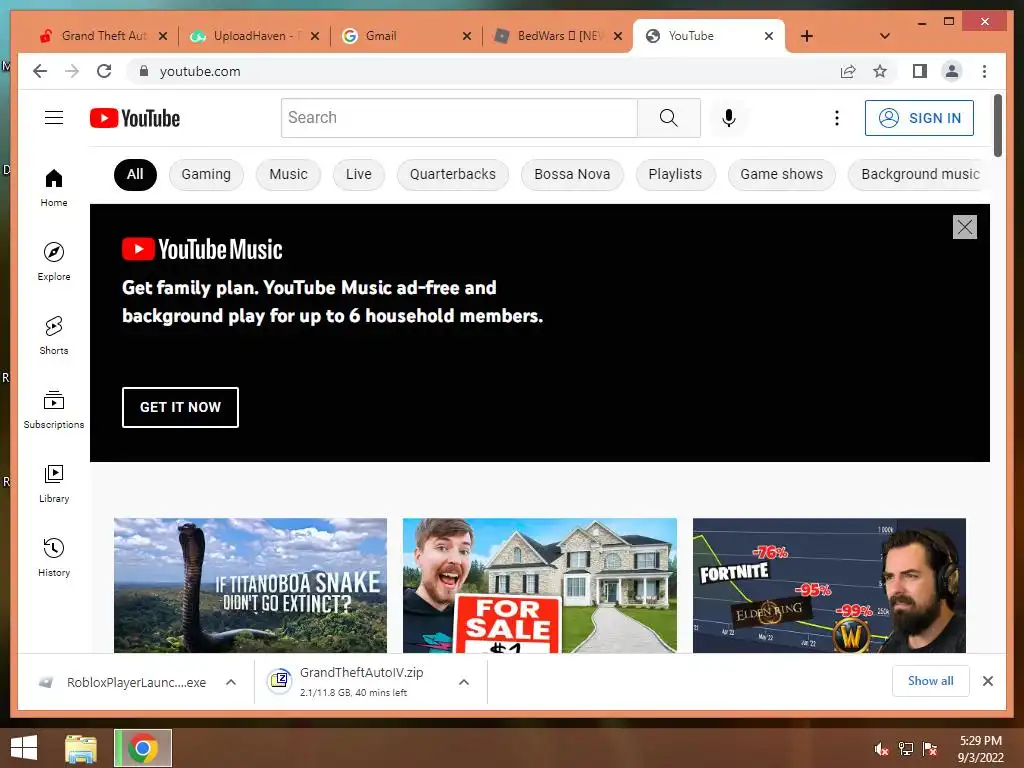Click the youtube.com address bar
The image size is (1024, 768).
[x=483, y=71]
